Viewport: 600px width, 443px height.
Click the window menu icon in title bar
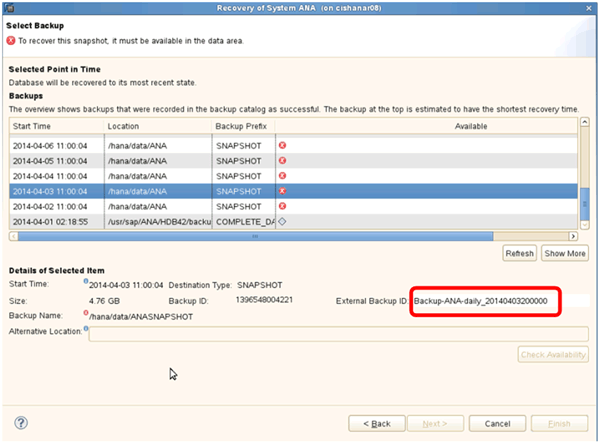point(9,8)
